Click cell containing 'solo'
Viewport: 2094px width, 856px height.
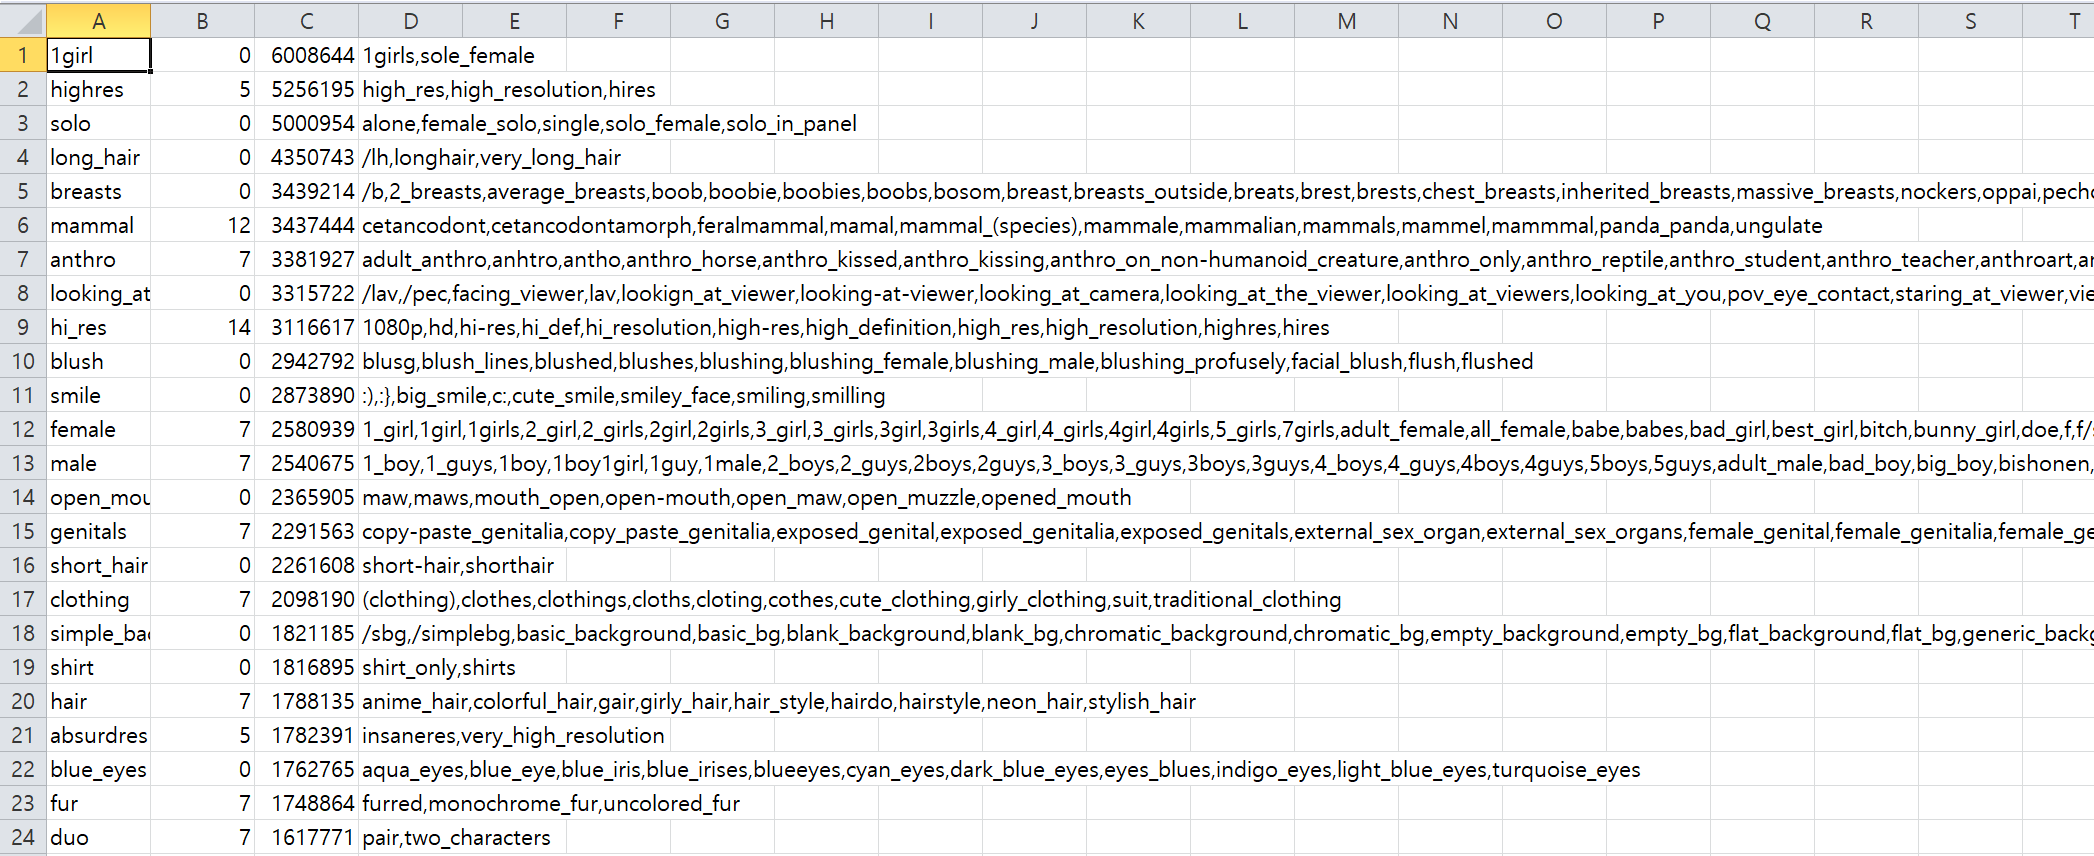click(x=98, y=123)
